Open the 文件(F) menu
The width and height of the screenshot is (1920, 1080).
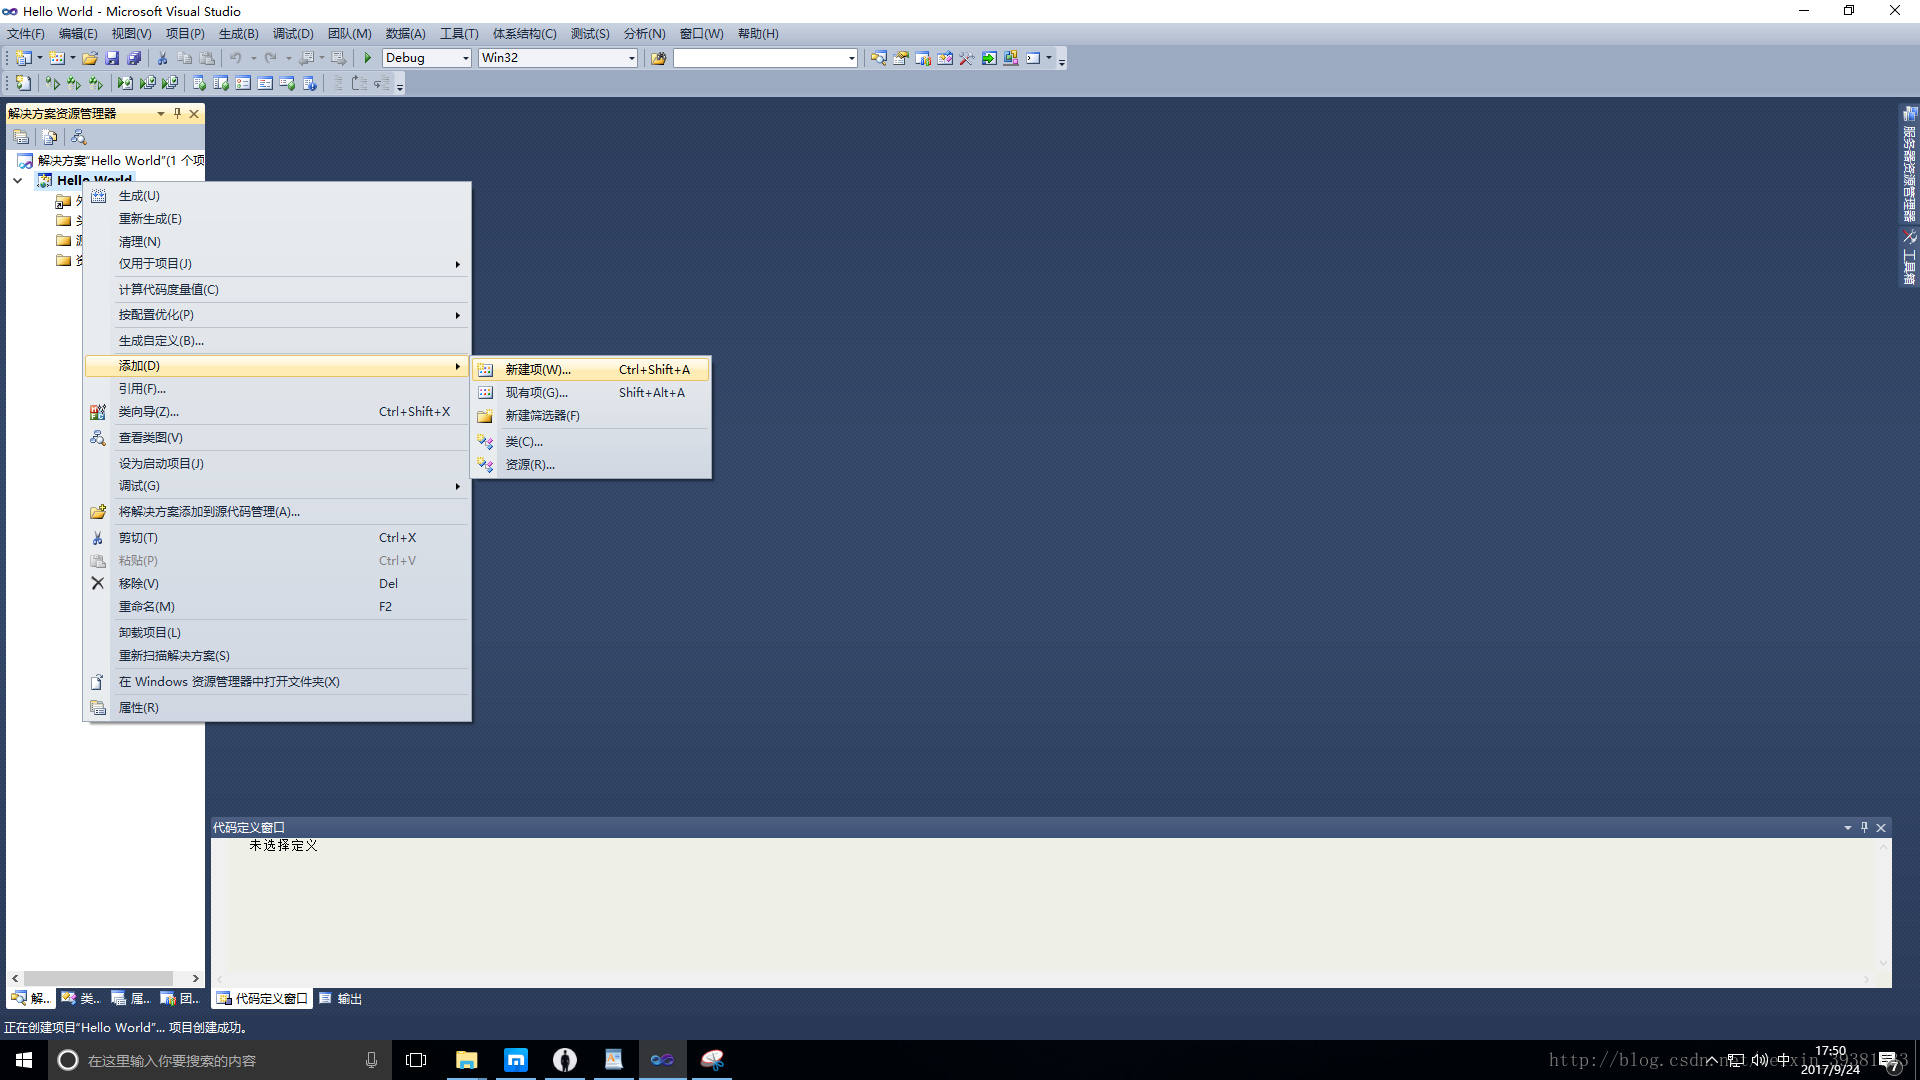click(26, 33)
